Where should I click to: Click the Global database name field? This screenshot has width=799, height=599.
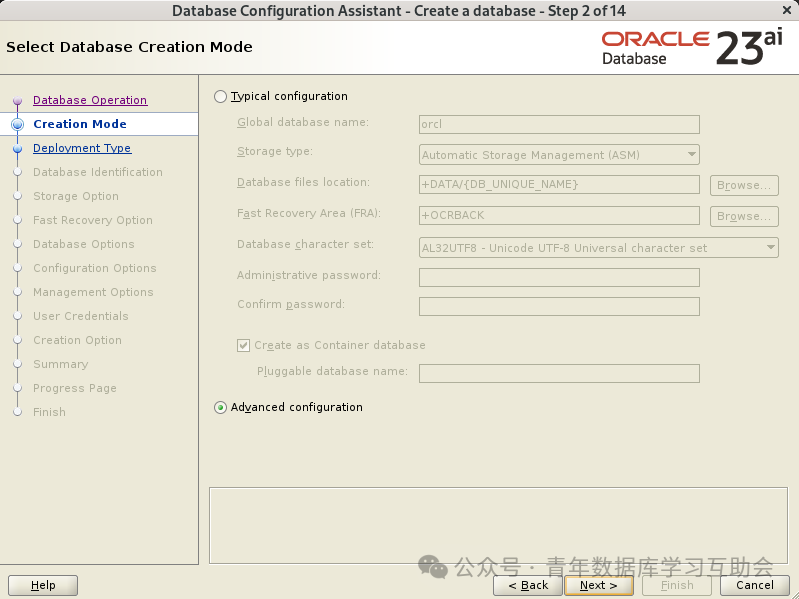coord(559,124)
